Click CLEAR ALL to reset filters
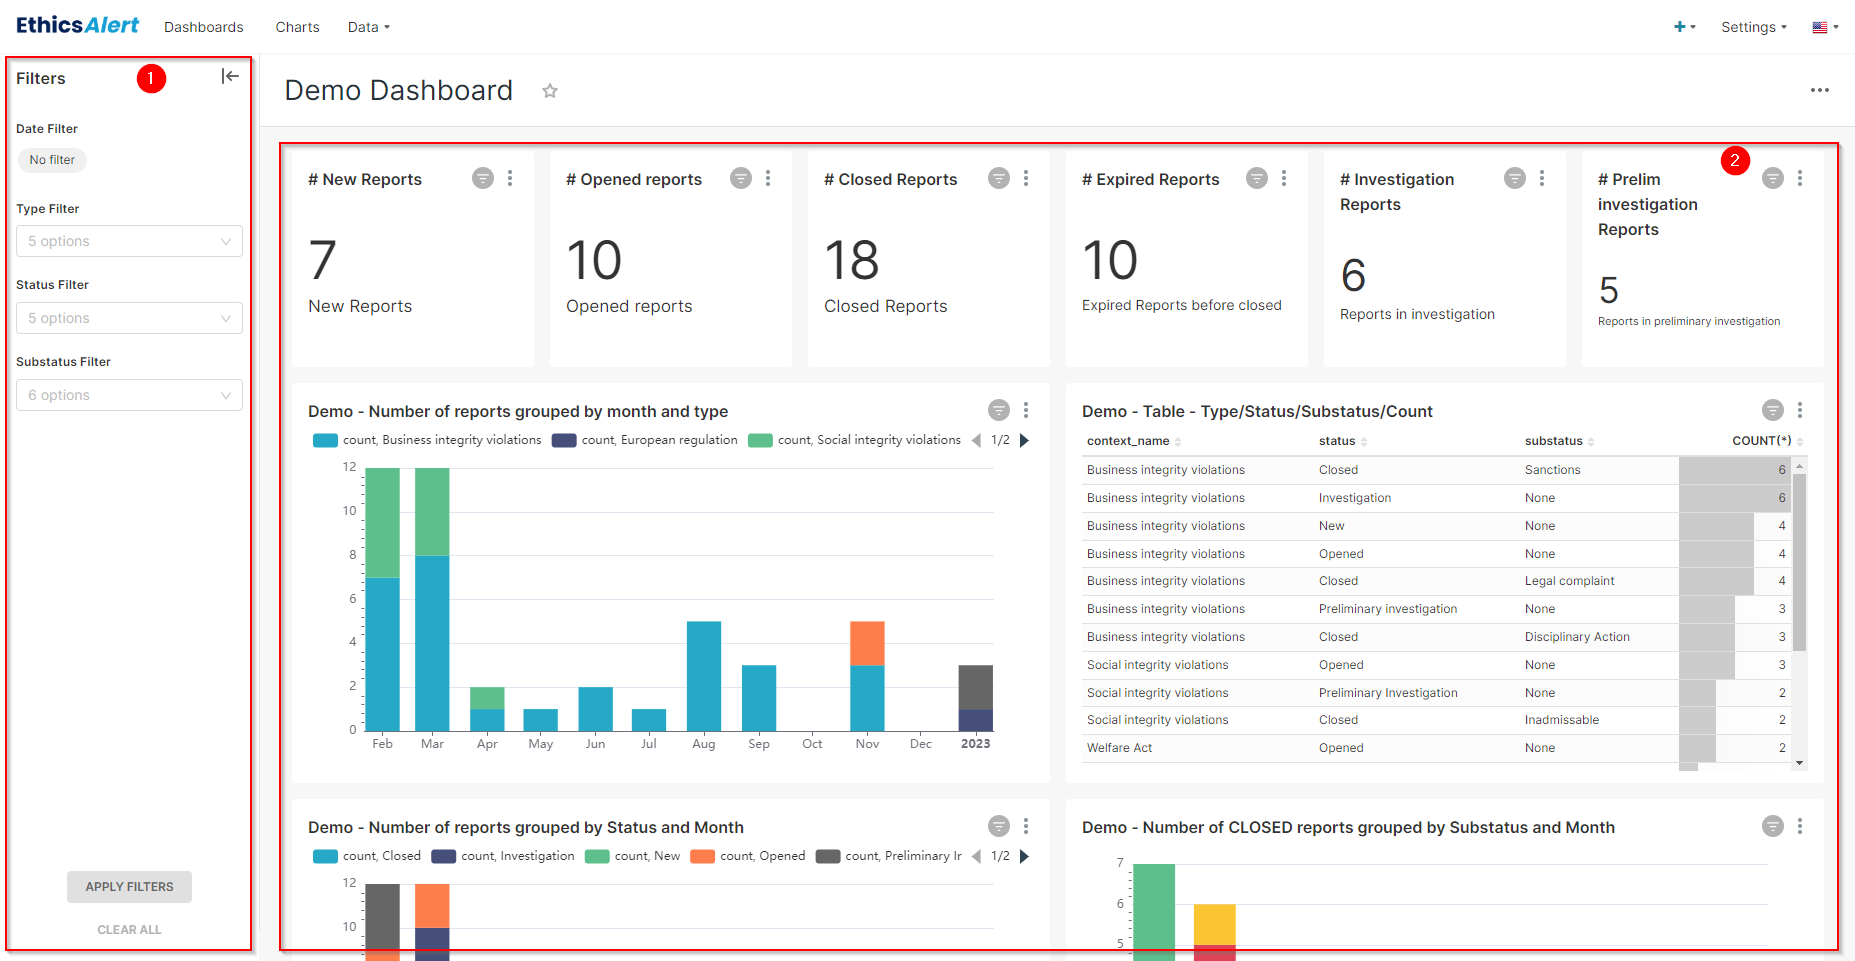Viewport: 1855px width, 961px height. (128, 929)
